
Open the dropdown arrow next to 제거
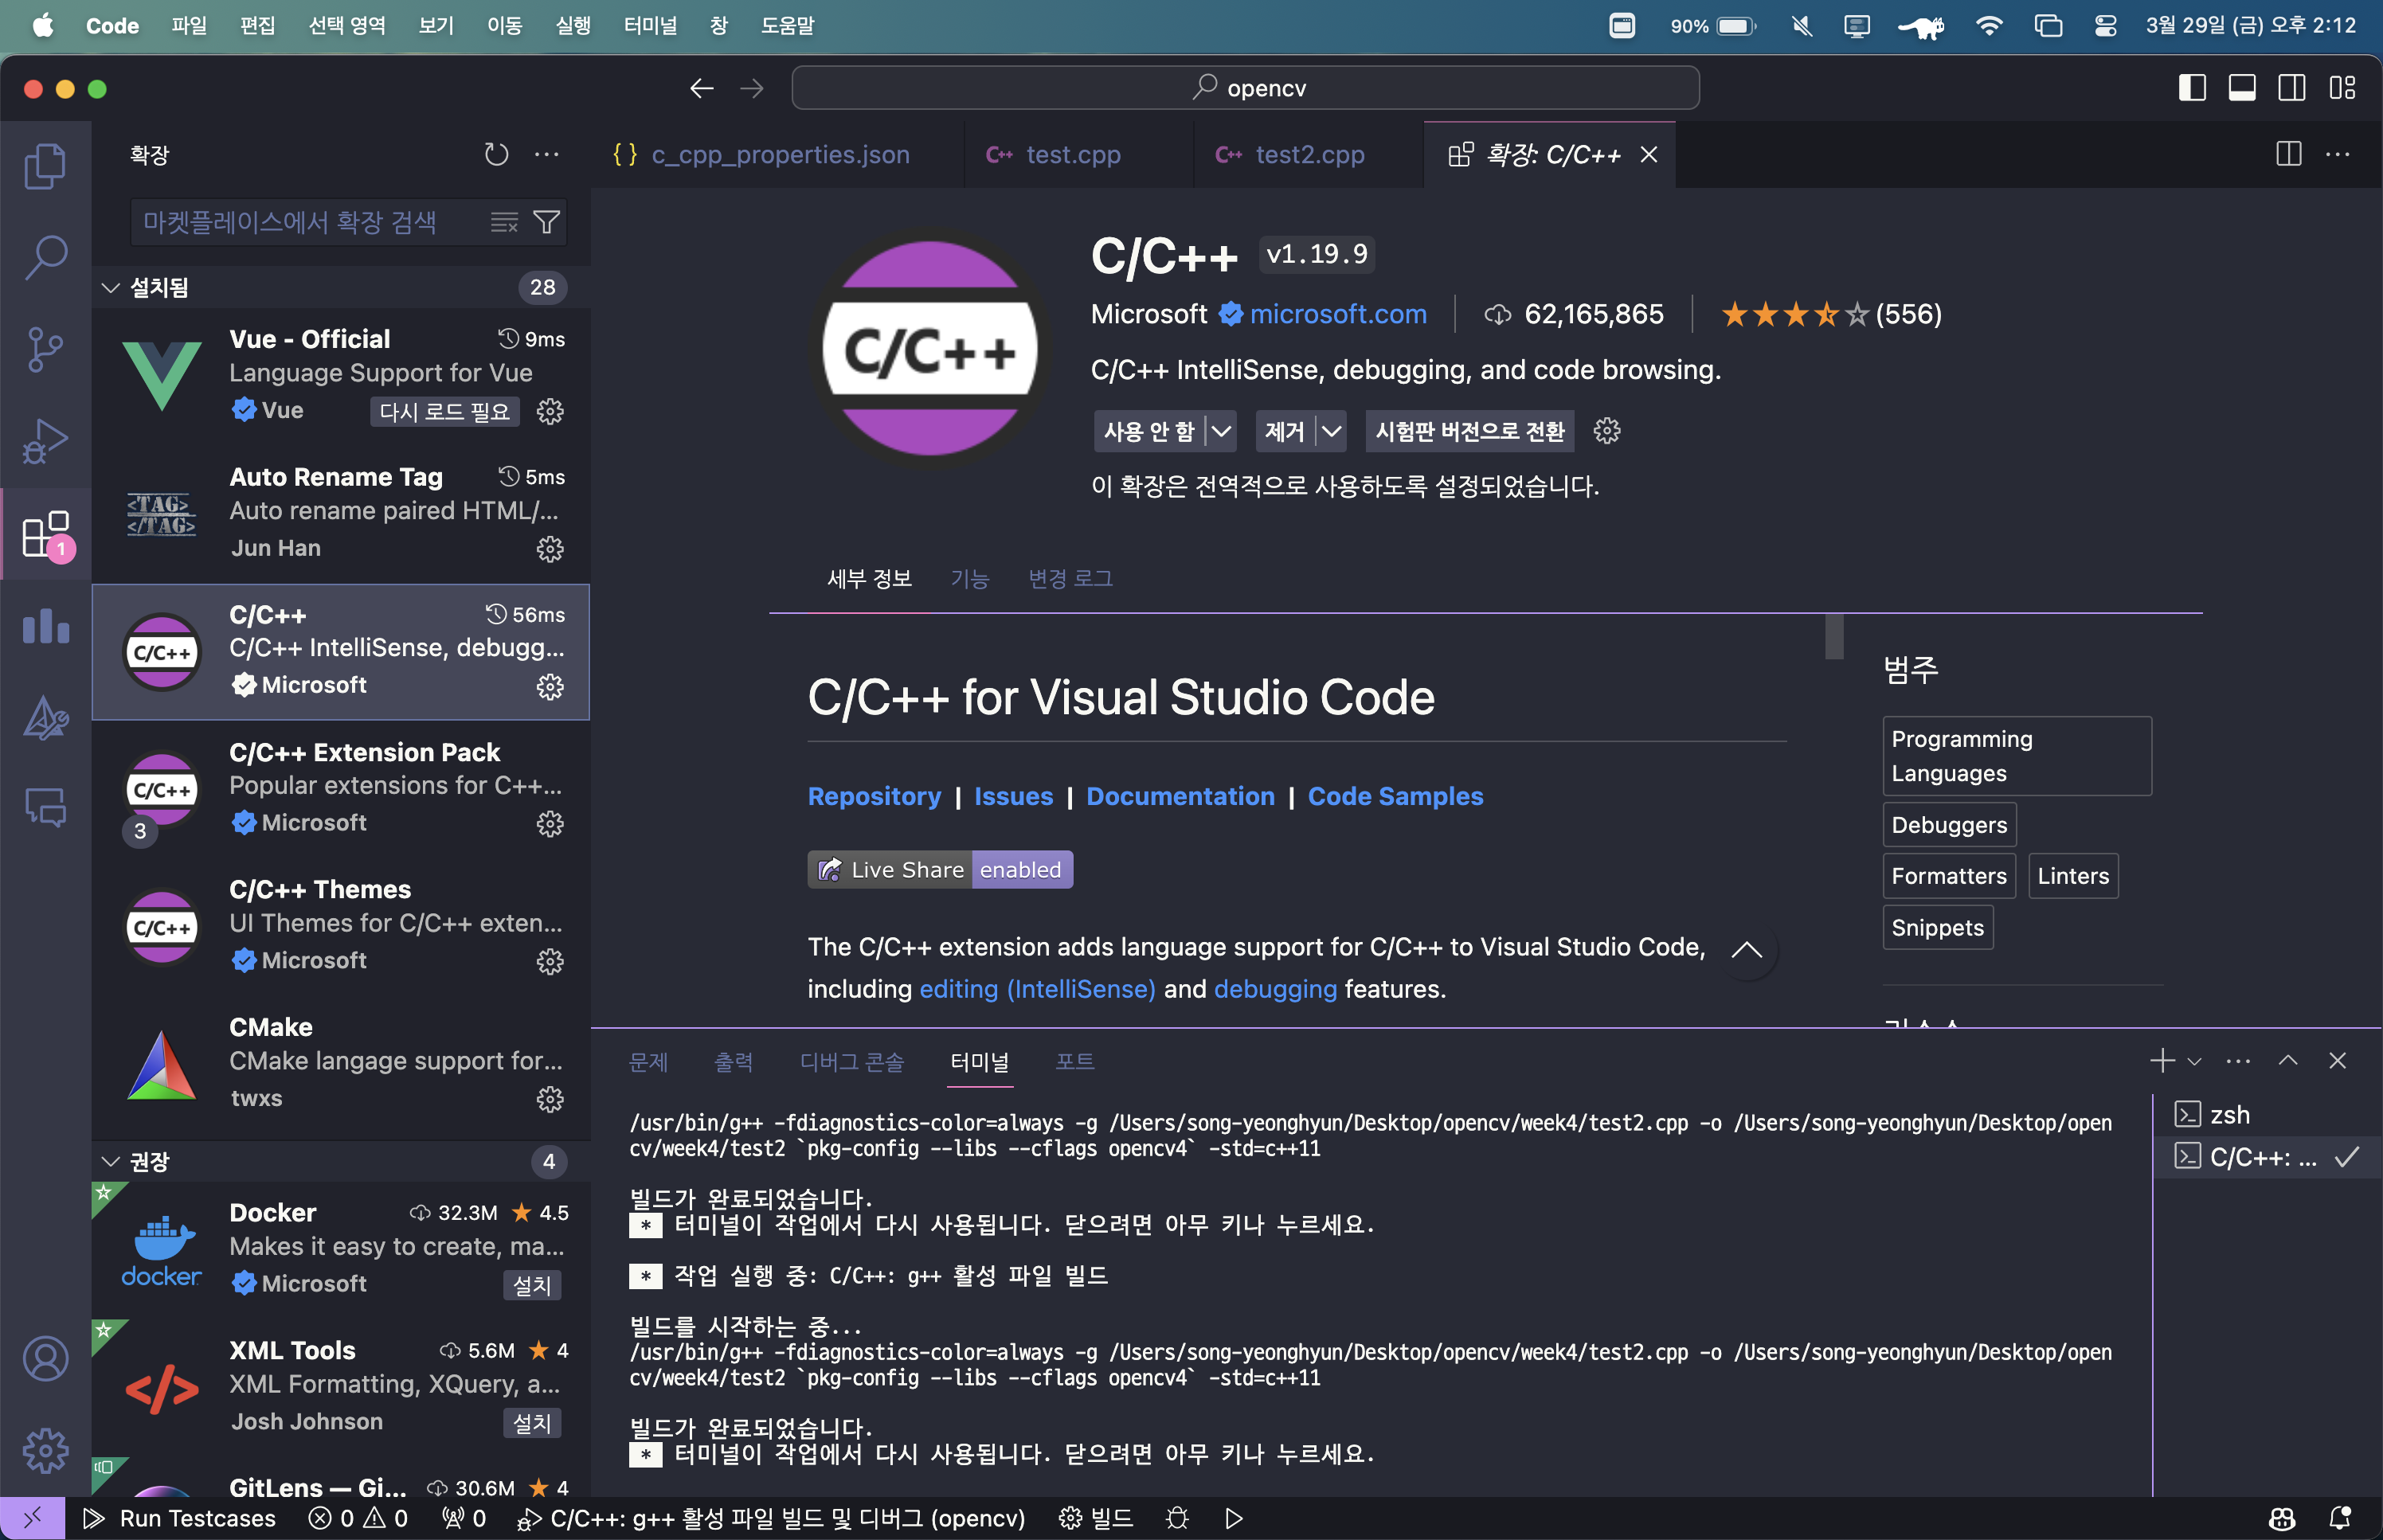(x=1331, y=431)
